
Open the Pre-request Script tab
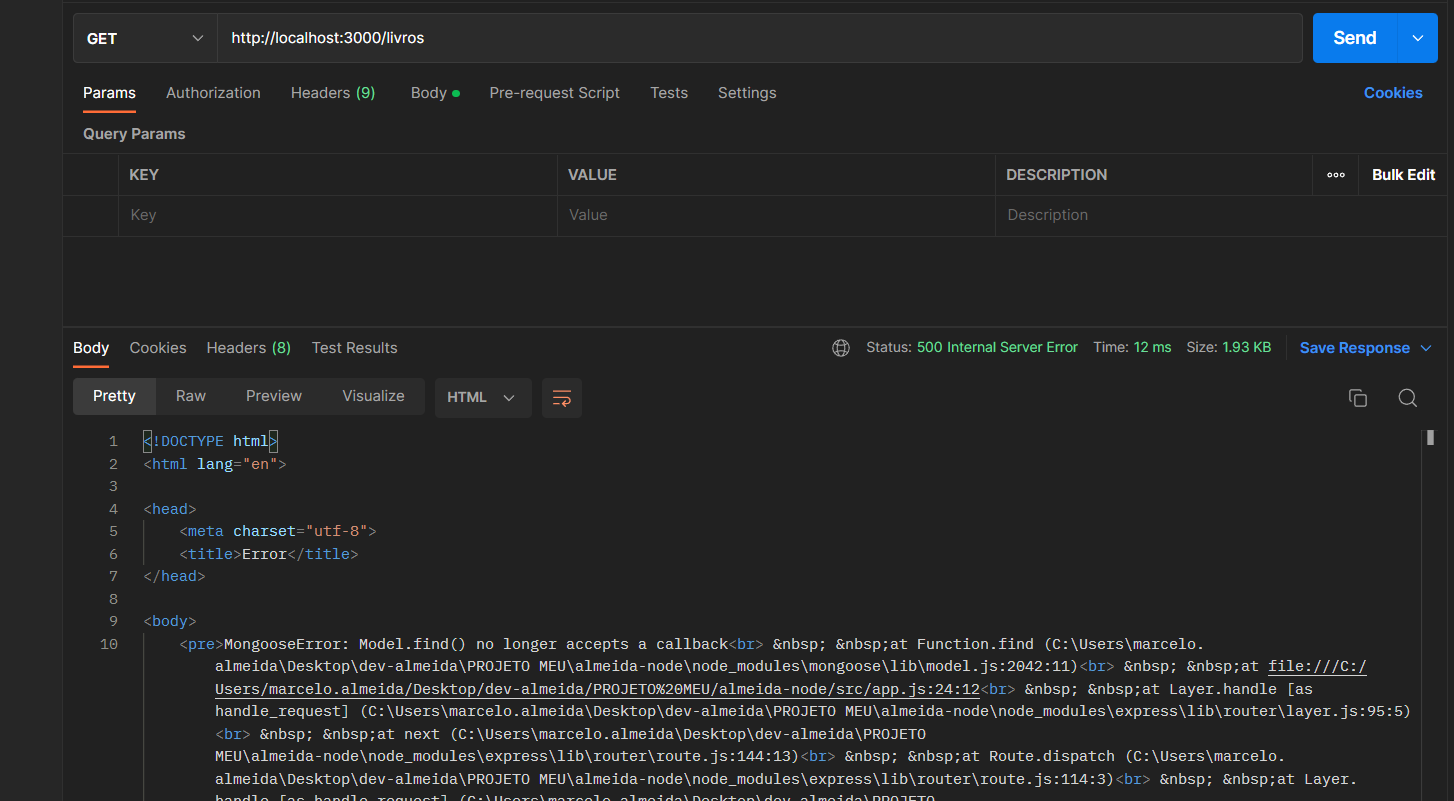554,93
